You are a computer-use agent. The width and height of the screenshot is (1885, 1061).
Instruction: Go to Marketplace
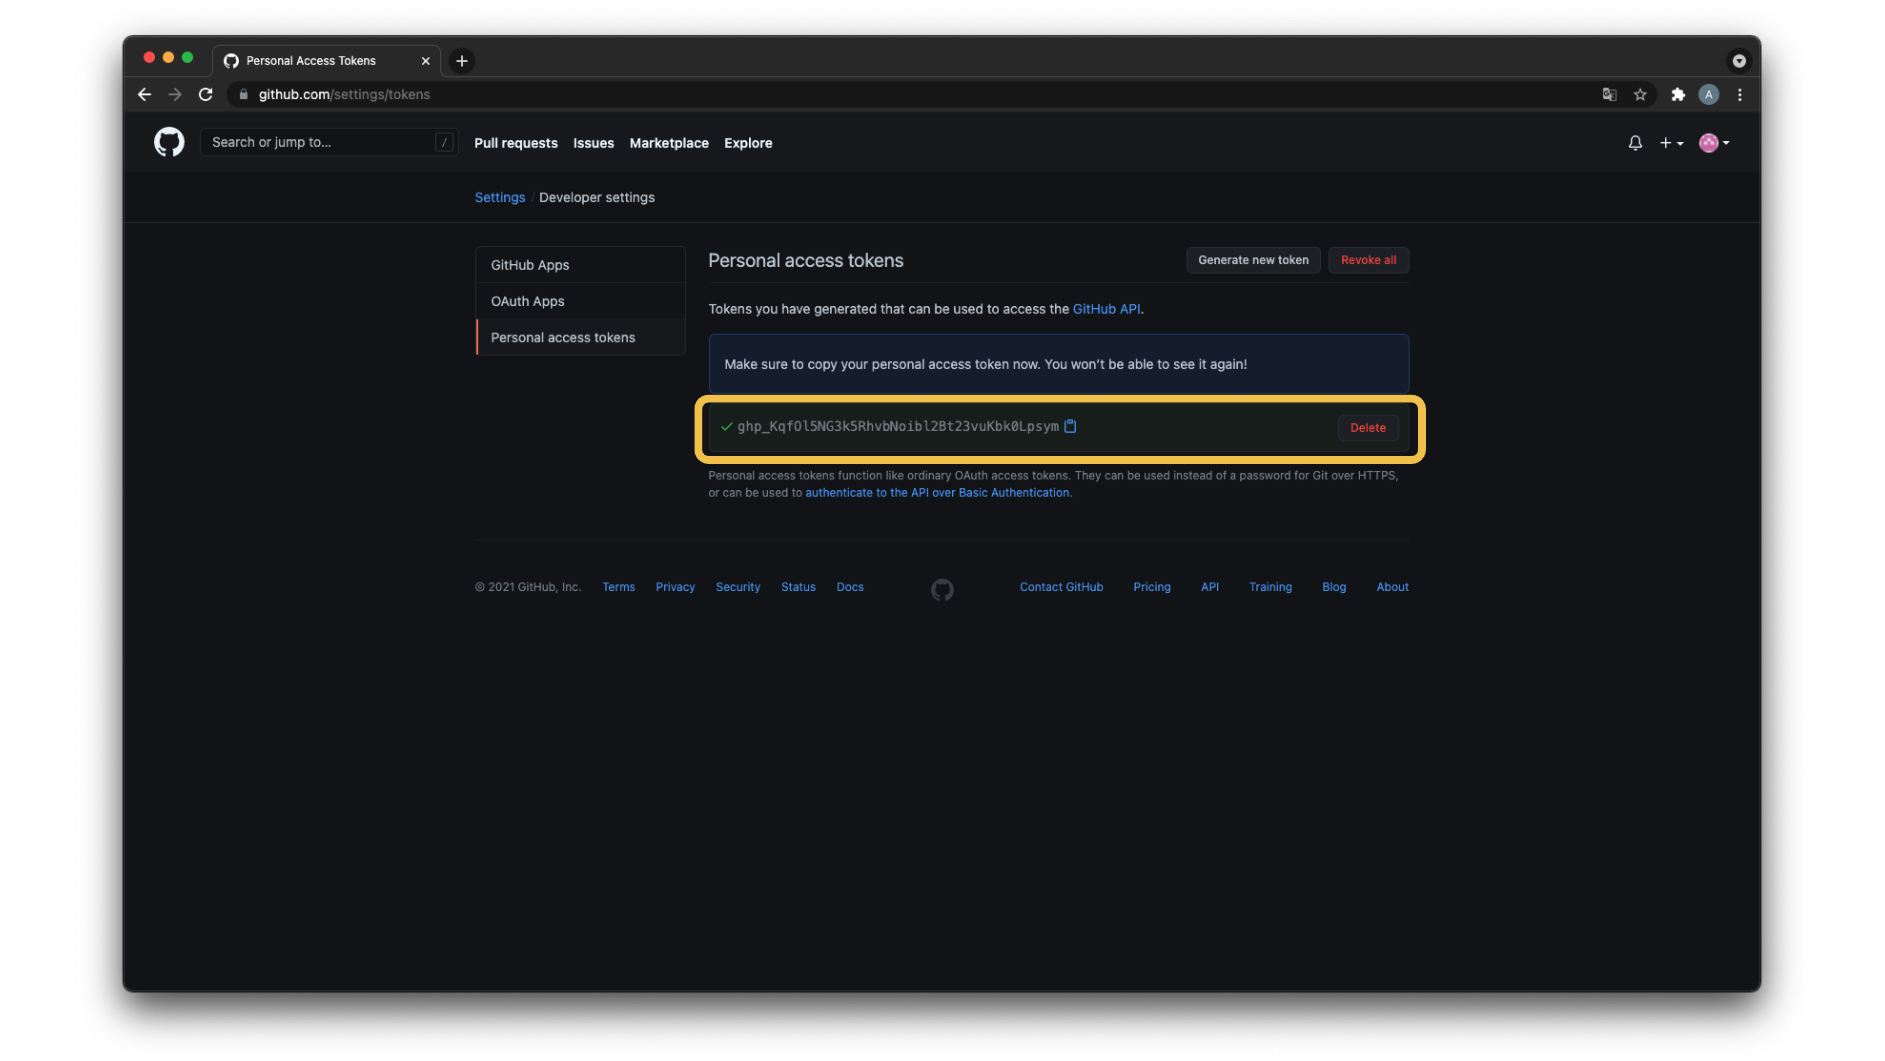coord(669,143)
